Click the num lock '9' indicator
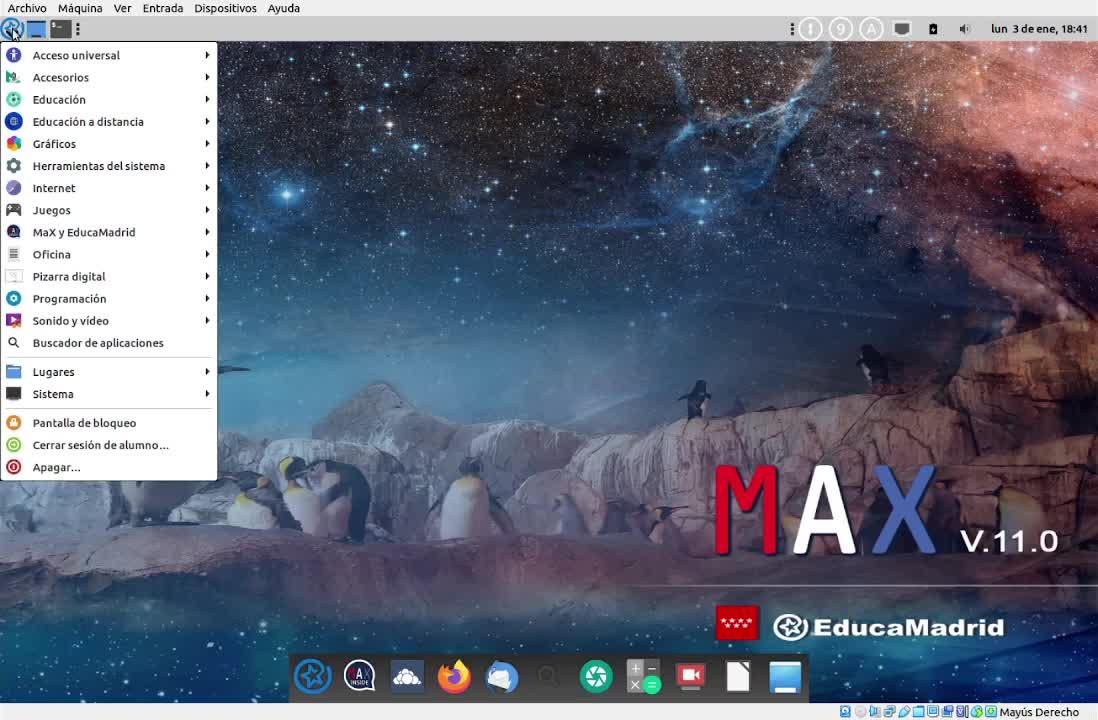The height and width of the screenshot is (720, 1098). 840,29
